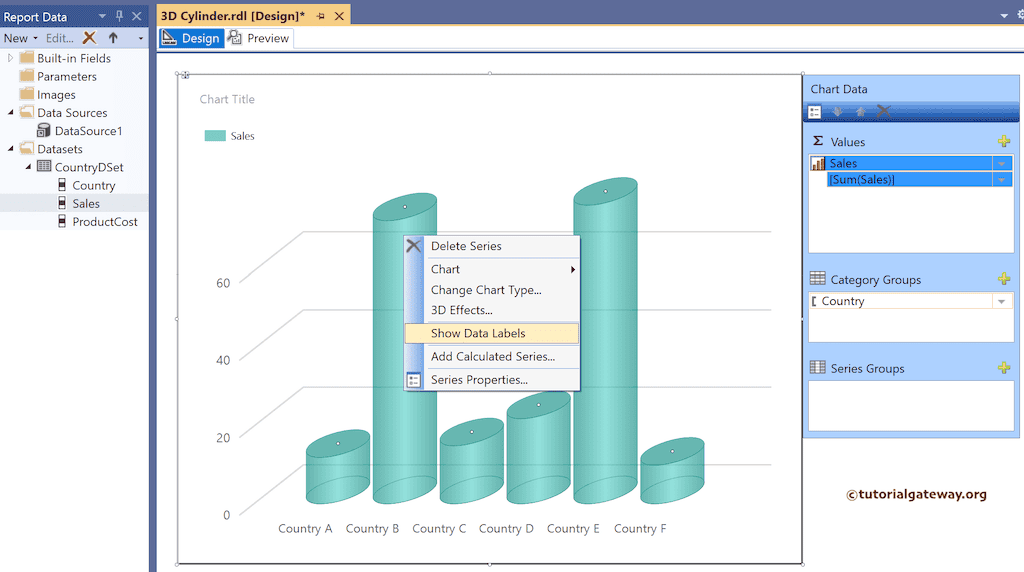Click the 60 value axis label
This screenshot has height=572, width=1024.
[x=223, y=283]
